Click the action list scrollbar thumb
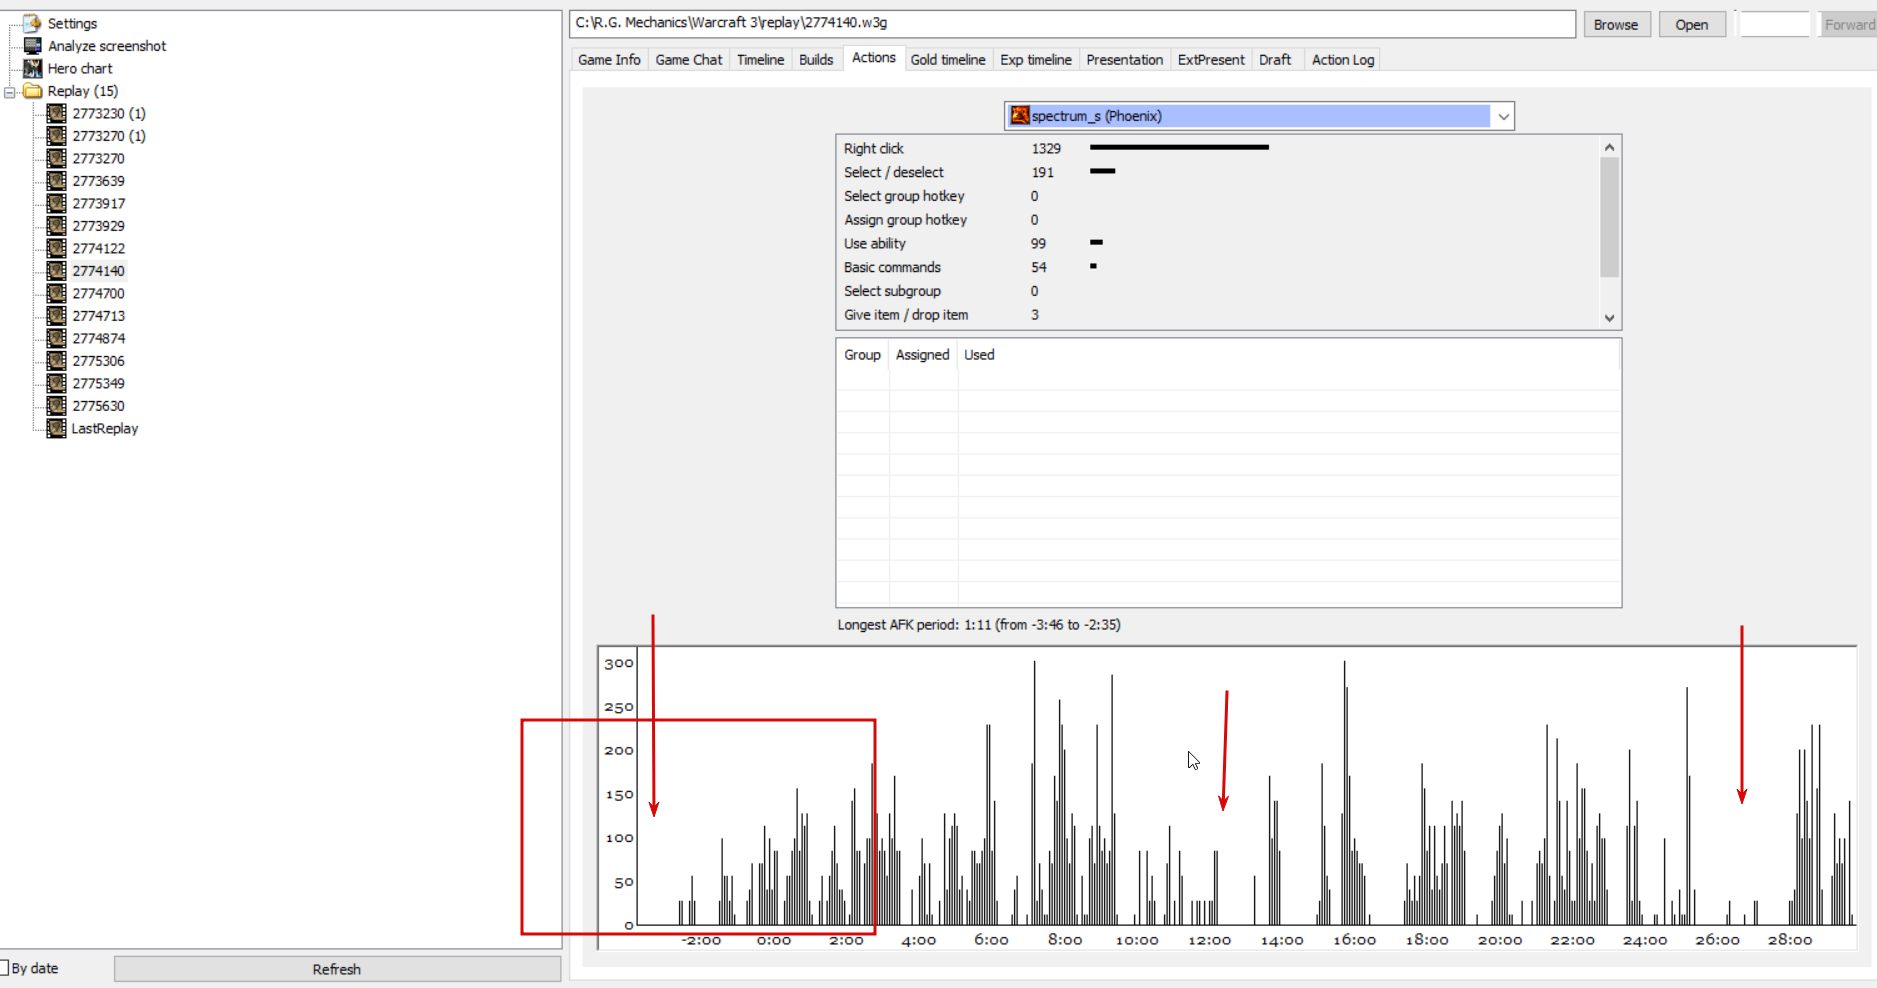This screenshot has height=988, width=1877. coord(1609,217)
